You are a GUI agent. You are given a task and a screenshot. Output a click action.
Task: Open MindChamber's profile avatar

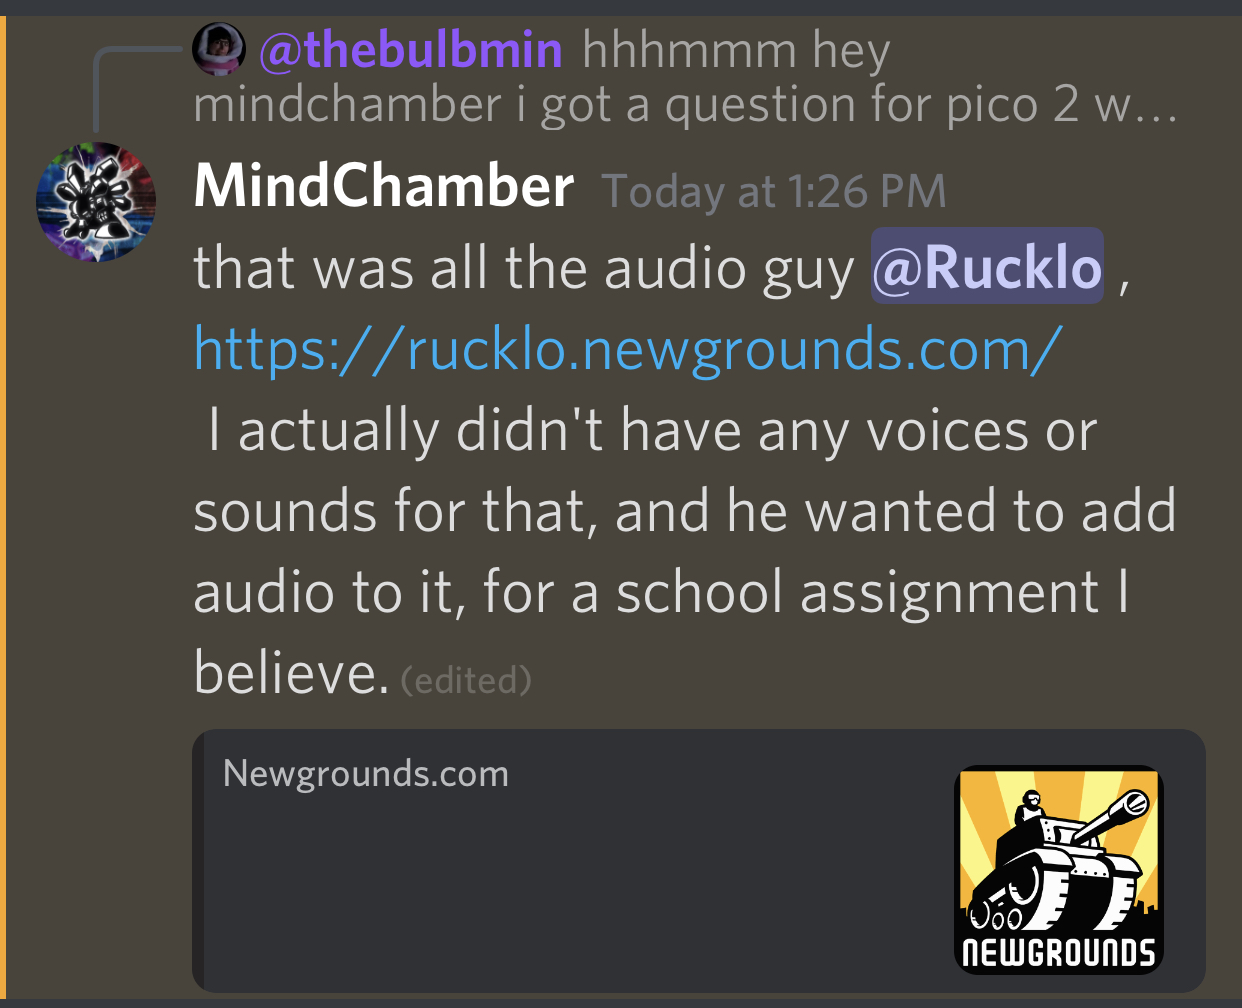pos(96,202)
